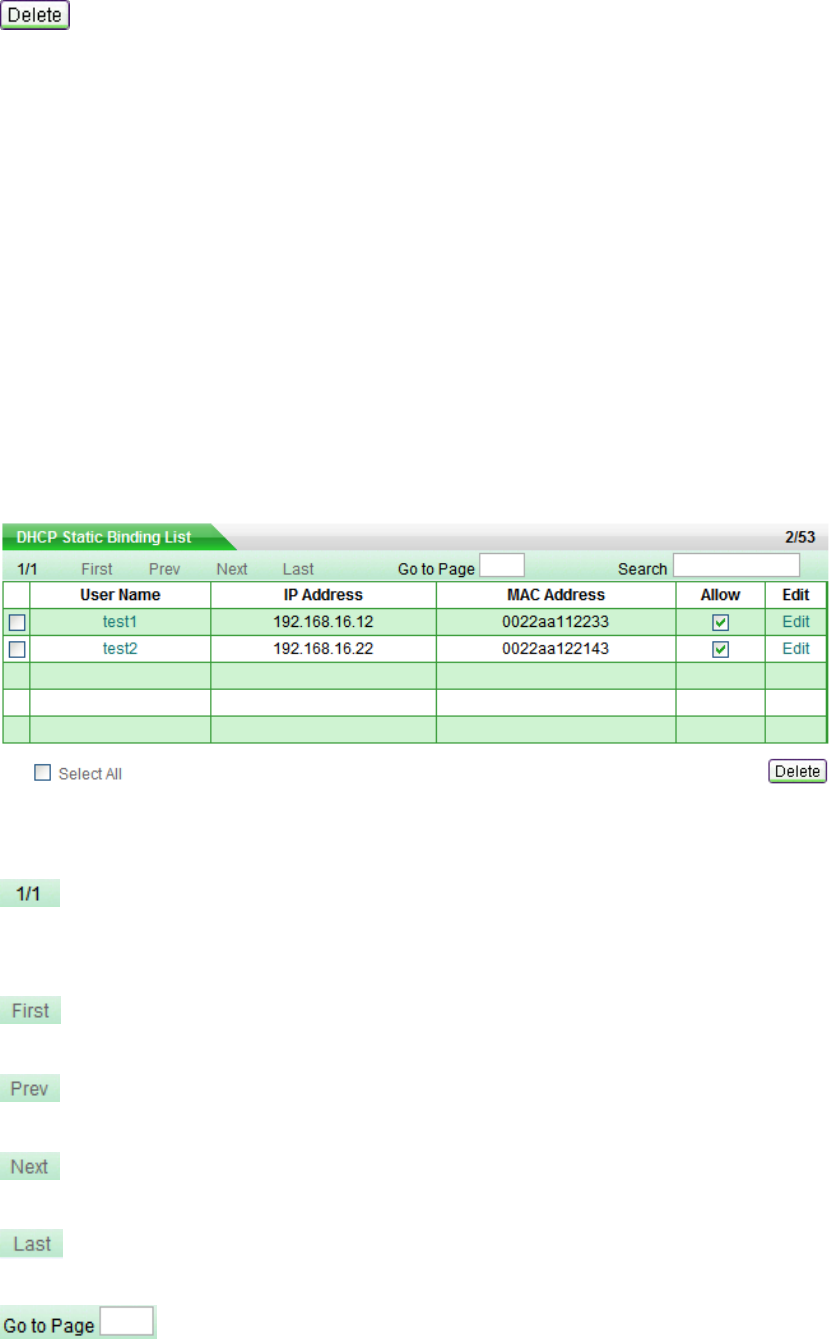Open the test1 user name link
The image size is (831, 1339).
(120, 622)
